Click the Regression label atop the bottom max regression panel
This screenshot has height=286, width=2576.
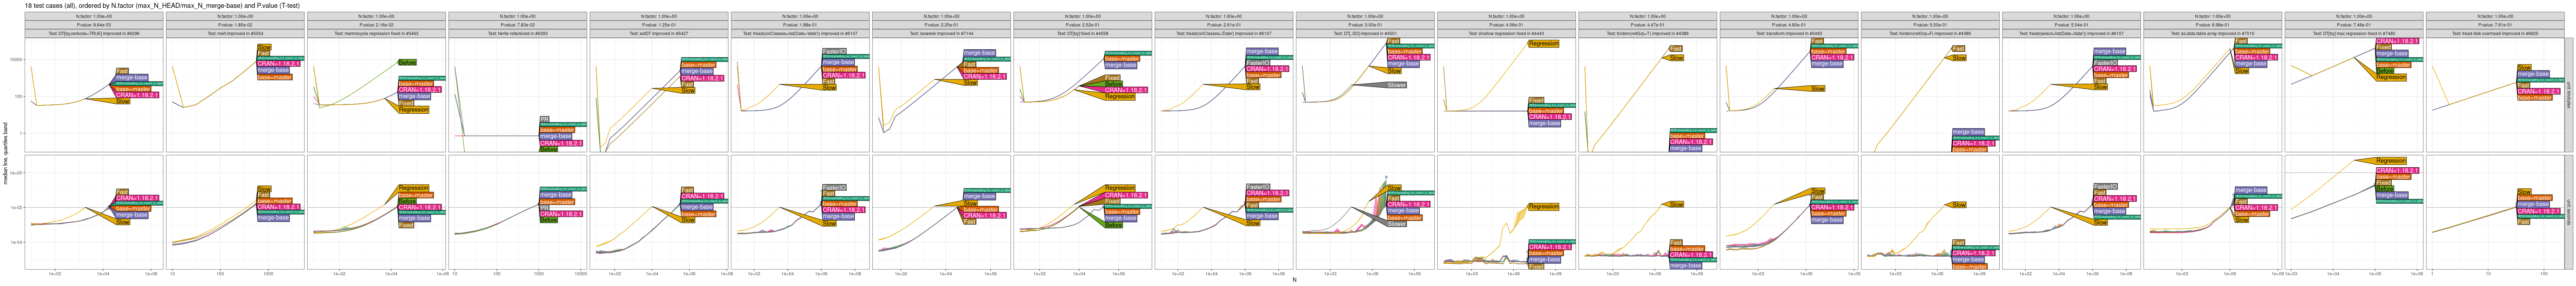(2390, 161)
